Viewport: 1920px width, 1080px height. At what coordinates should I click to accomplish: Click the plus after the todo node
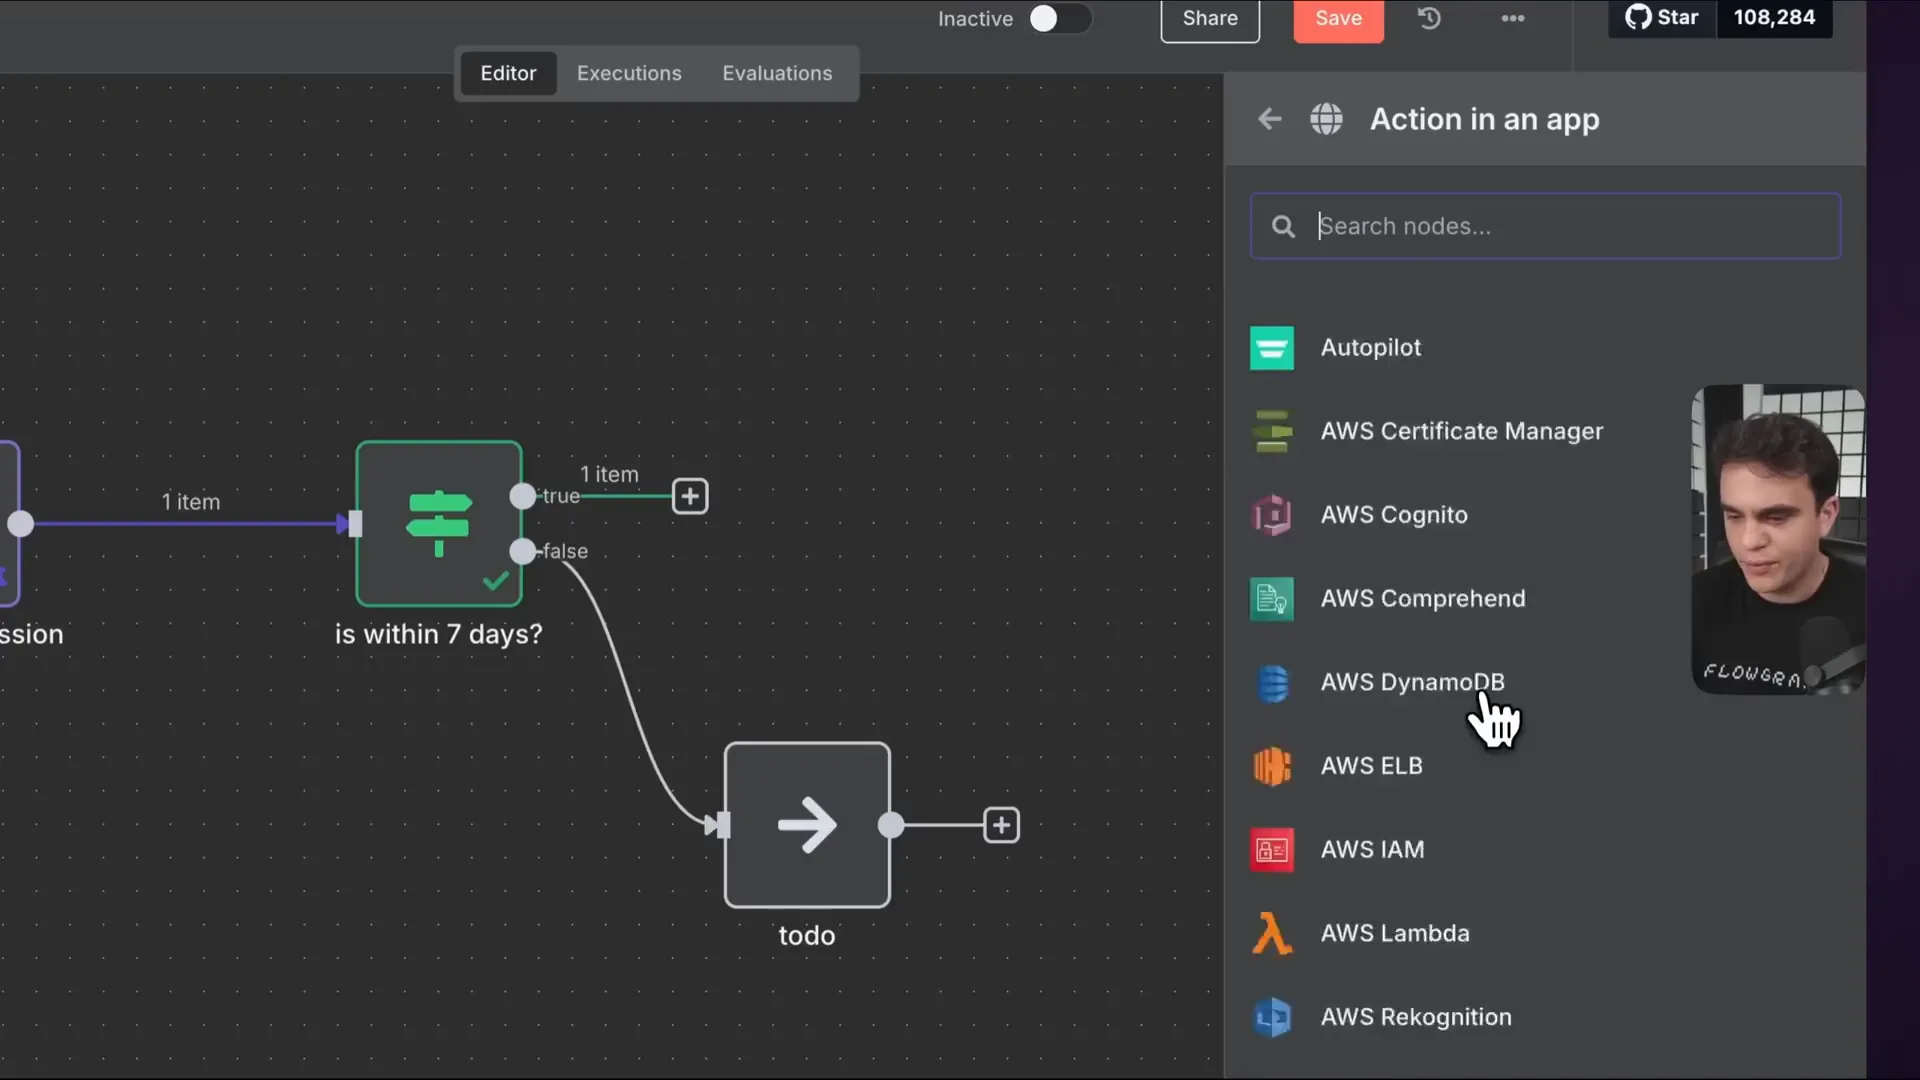(x=1001, y=825)
